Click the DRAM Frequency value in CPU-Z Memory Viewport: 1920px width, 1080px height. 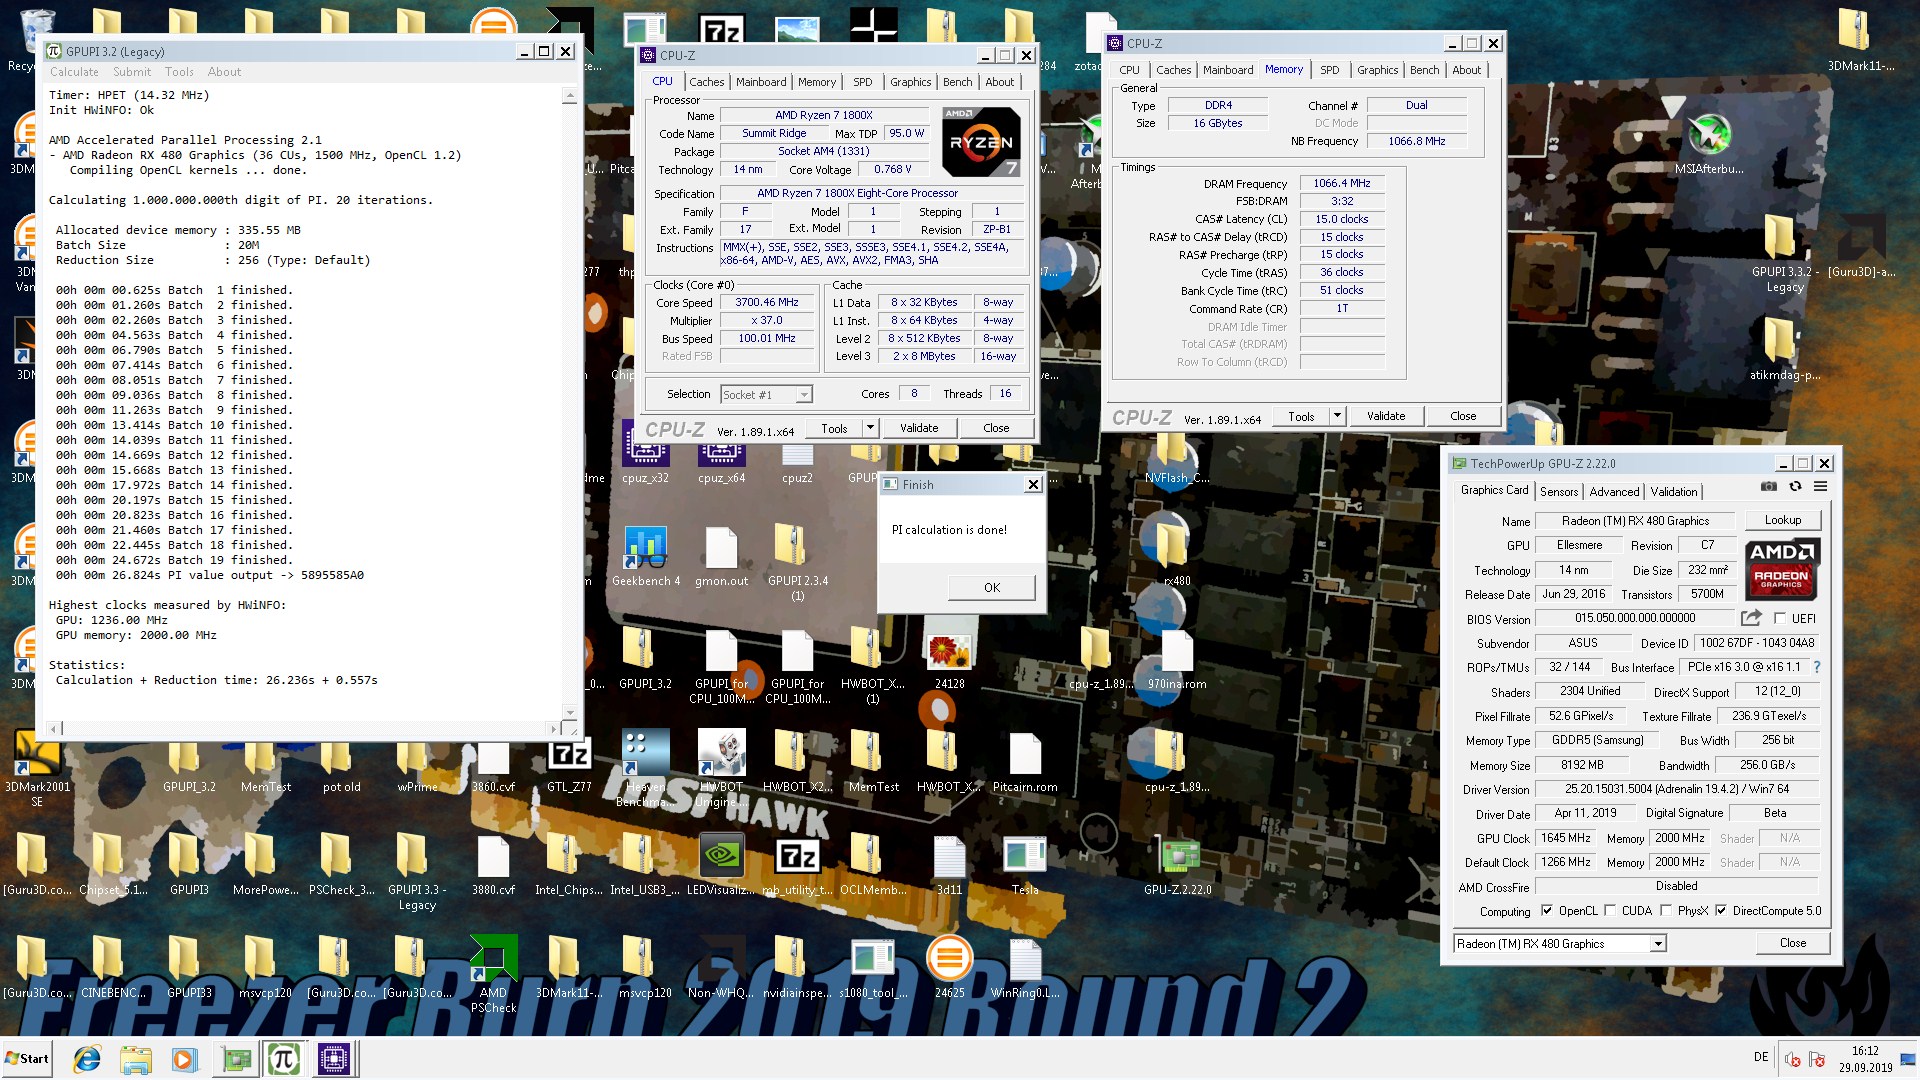tap(1341, 183)
